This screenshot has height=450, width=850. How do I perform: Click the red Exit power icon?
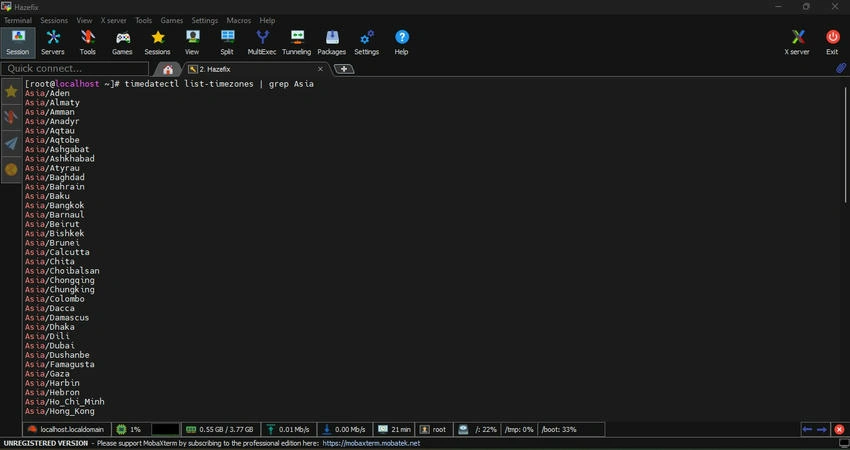point(832,42)
